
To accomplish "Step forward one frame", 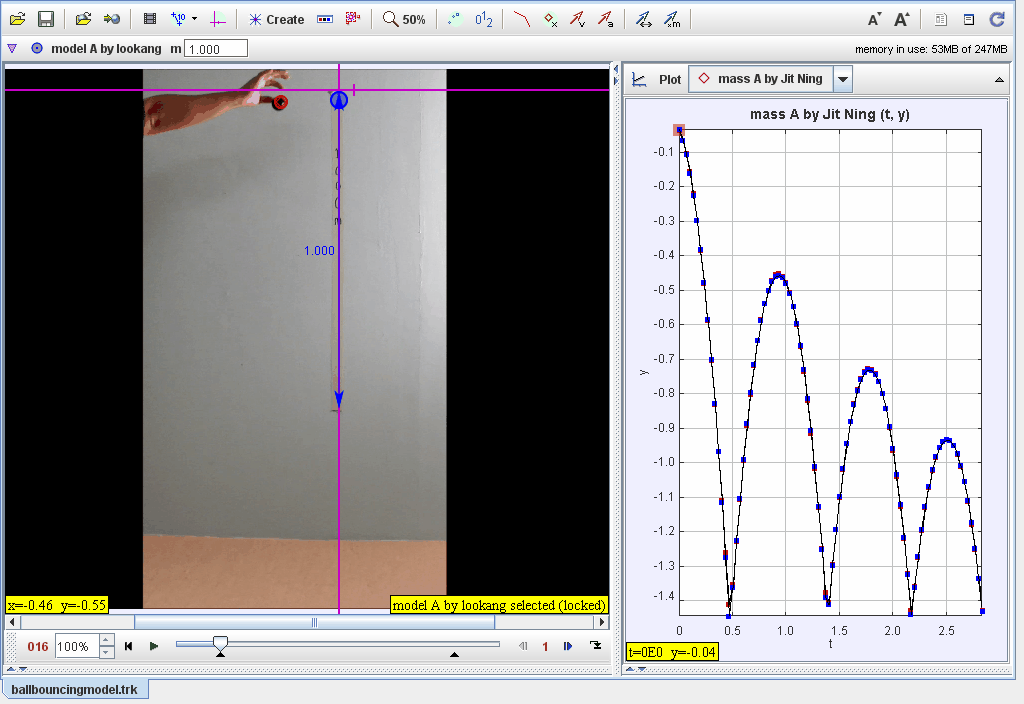I will point(568,646).
